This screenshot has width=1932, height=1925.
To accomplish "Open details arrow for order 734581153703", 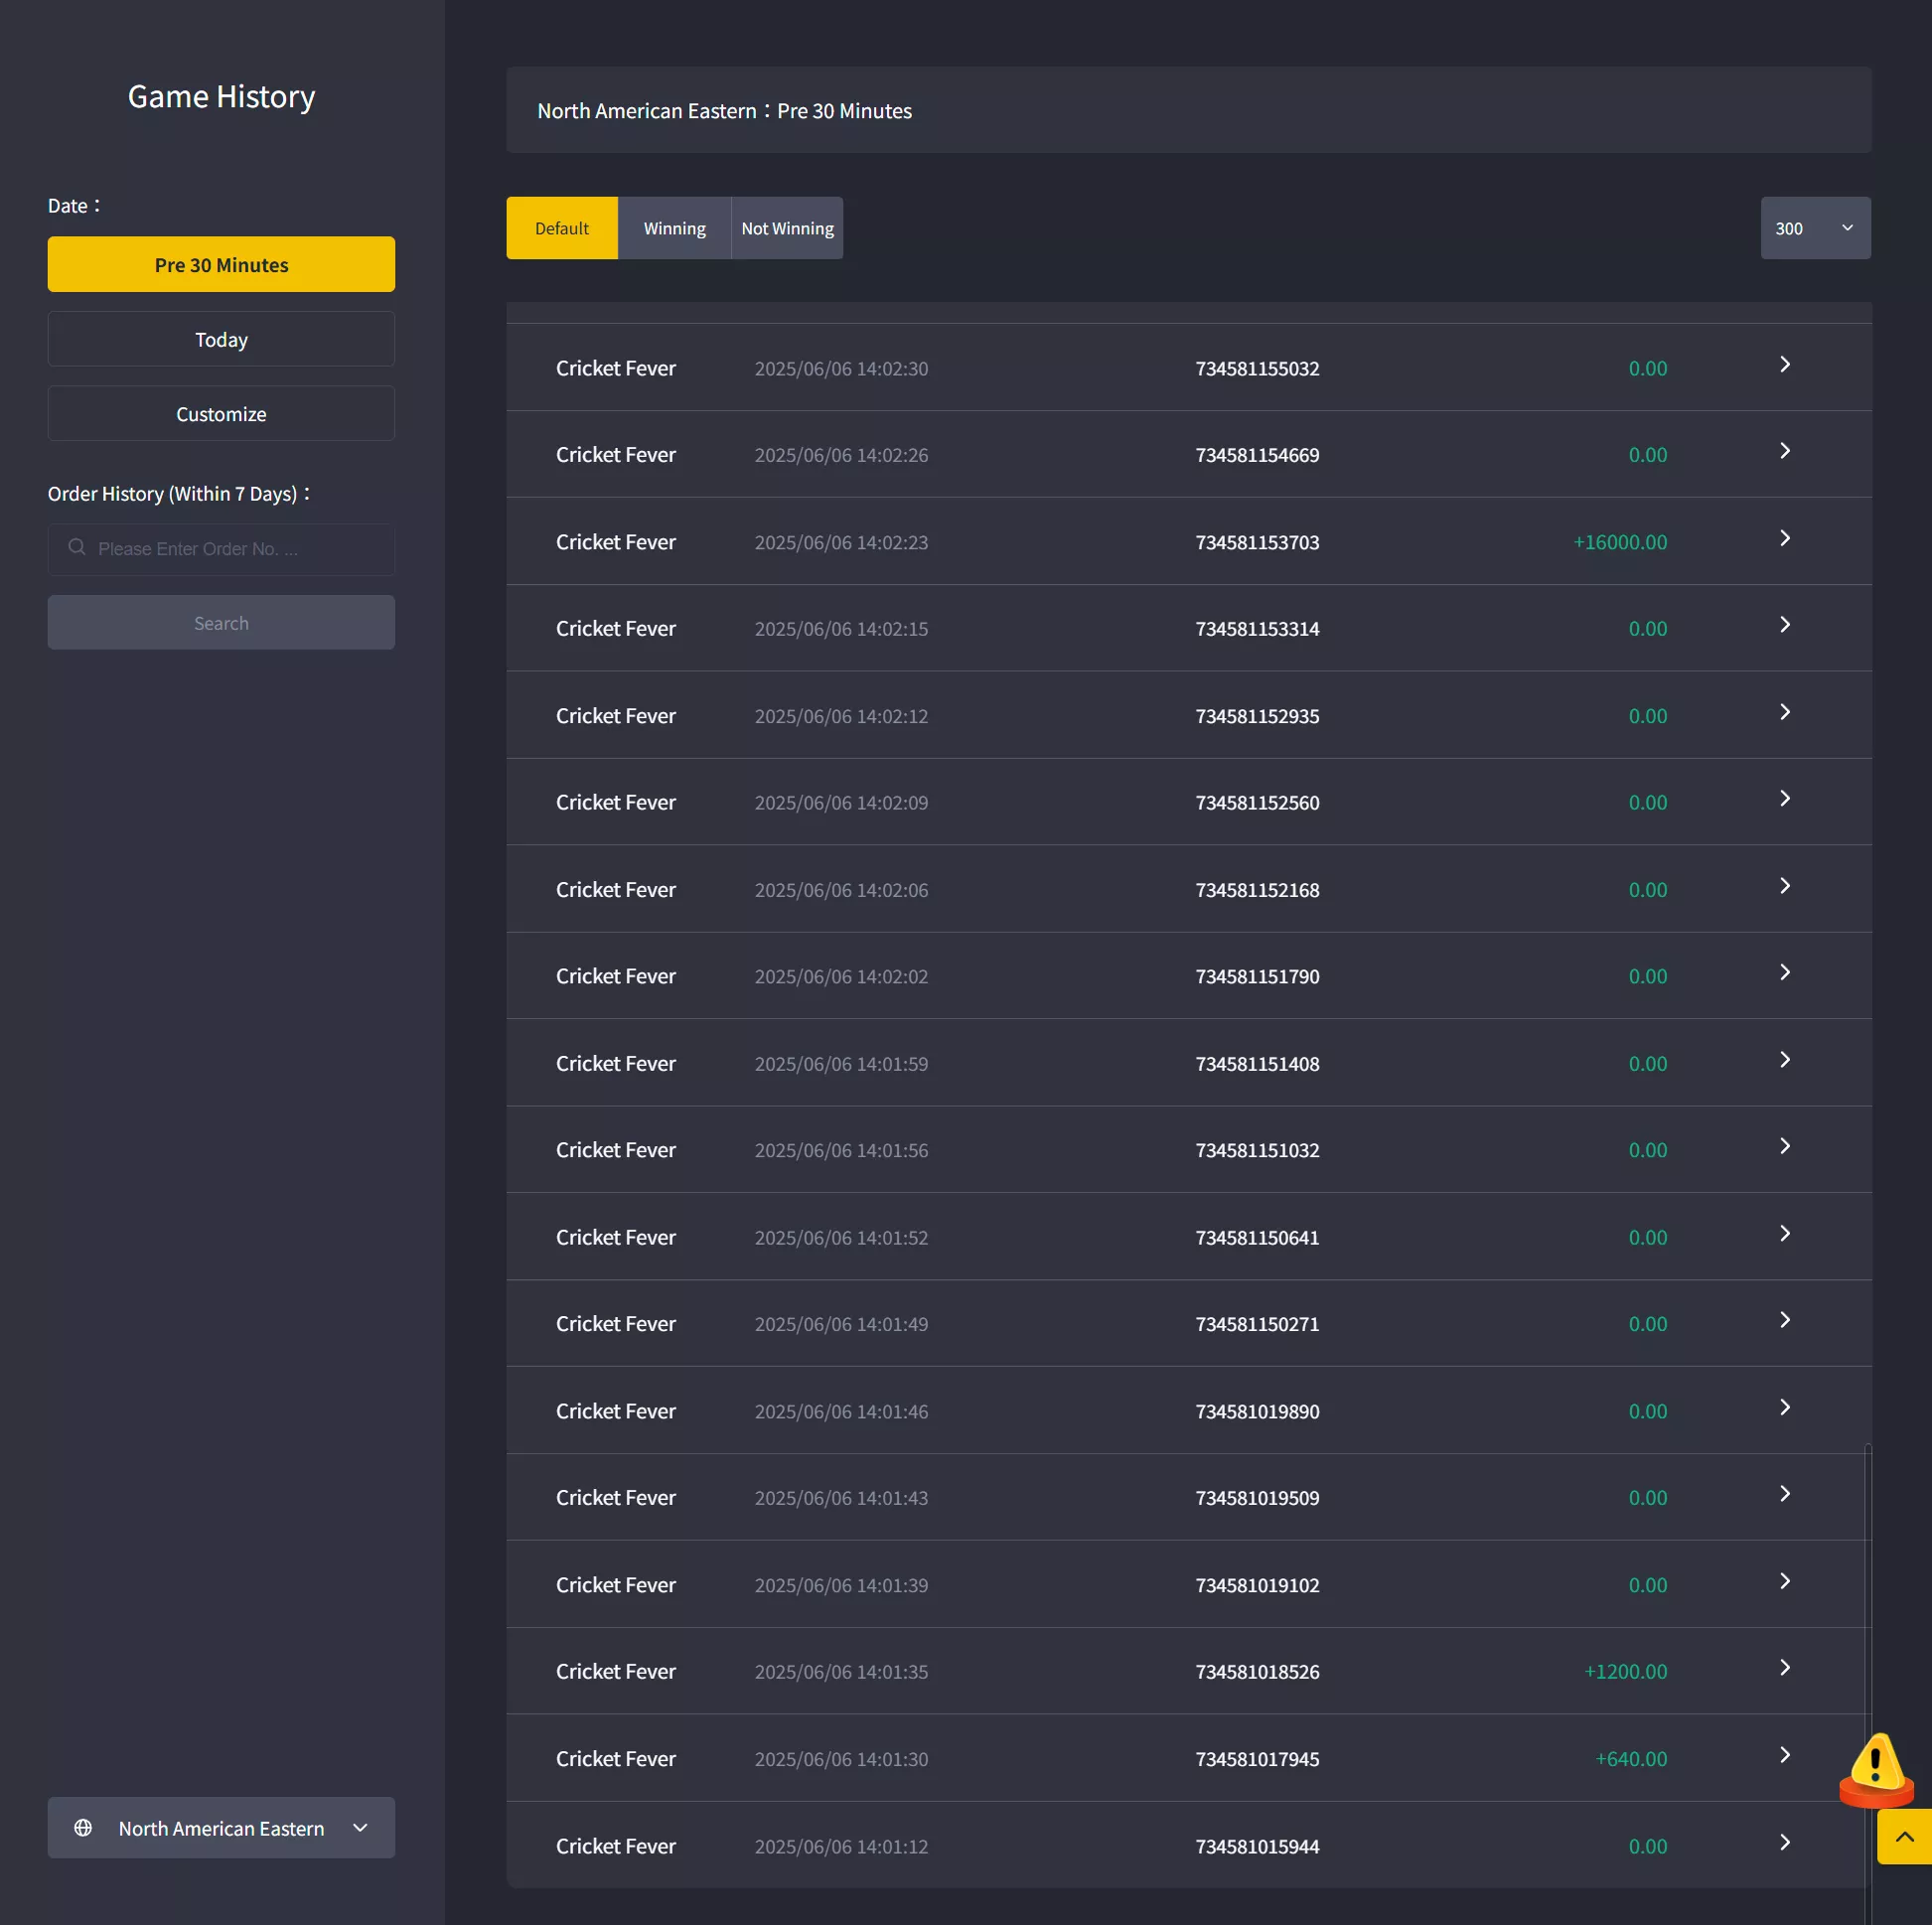I will point(1785,538).
